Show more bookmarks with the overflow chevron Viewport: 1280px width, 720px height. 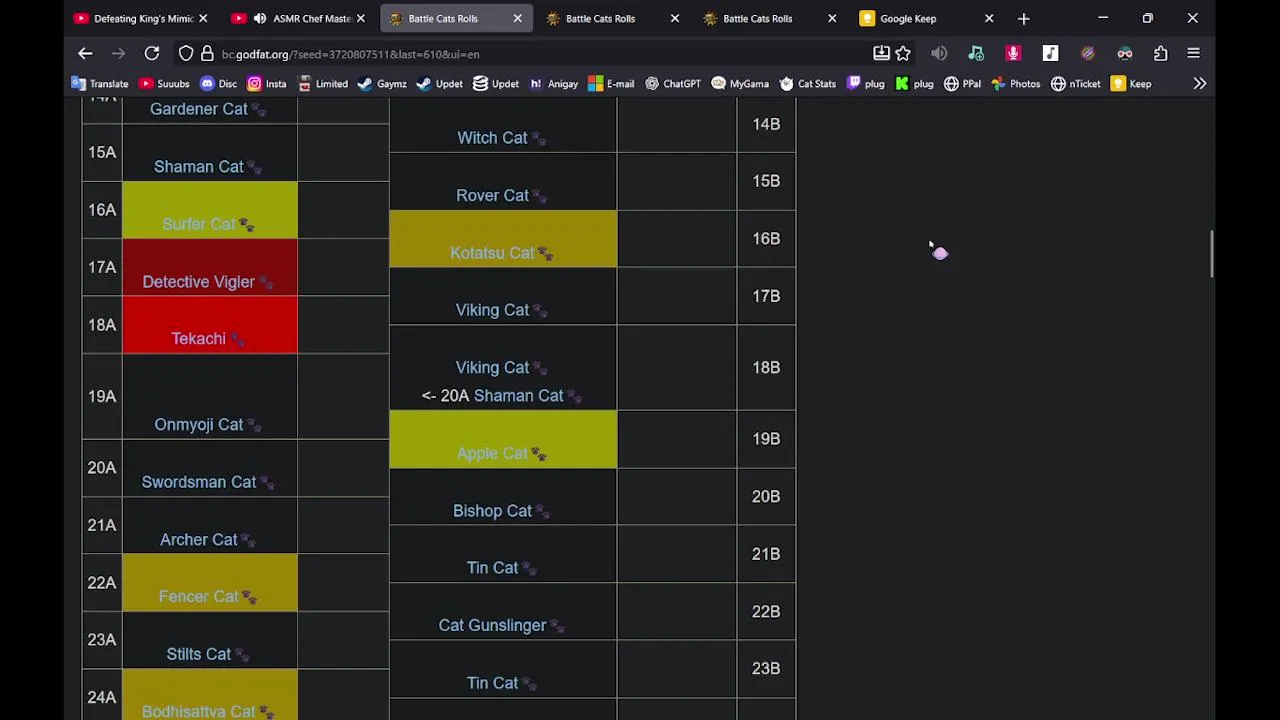tap(1199, 84)
